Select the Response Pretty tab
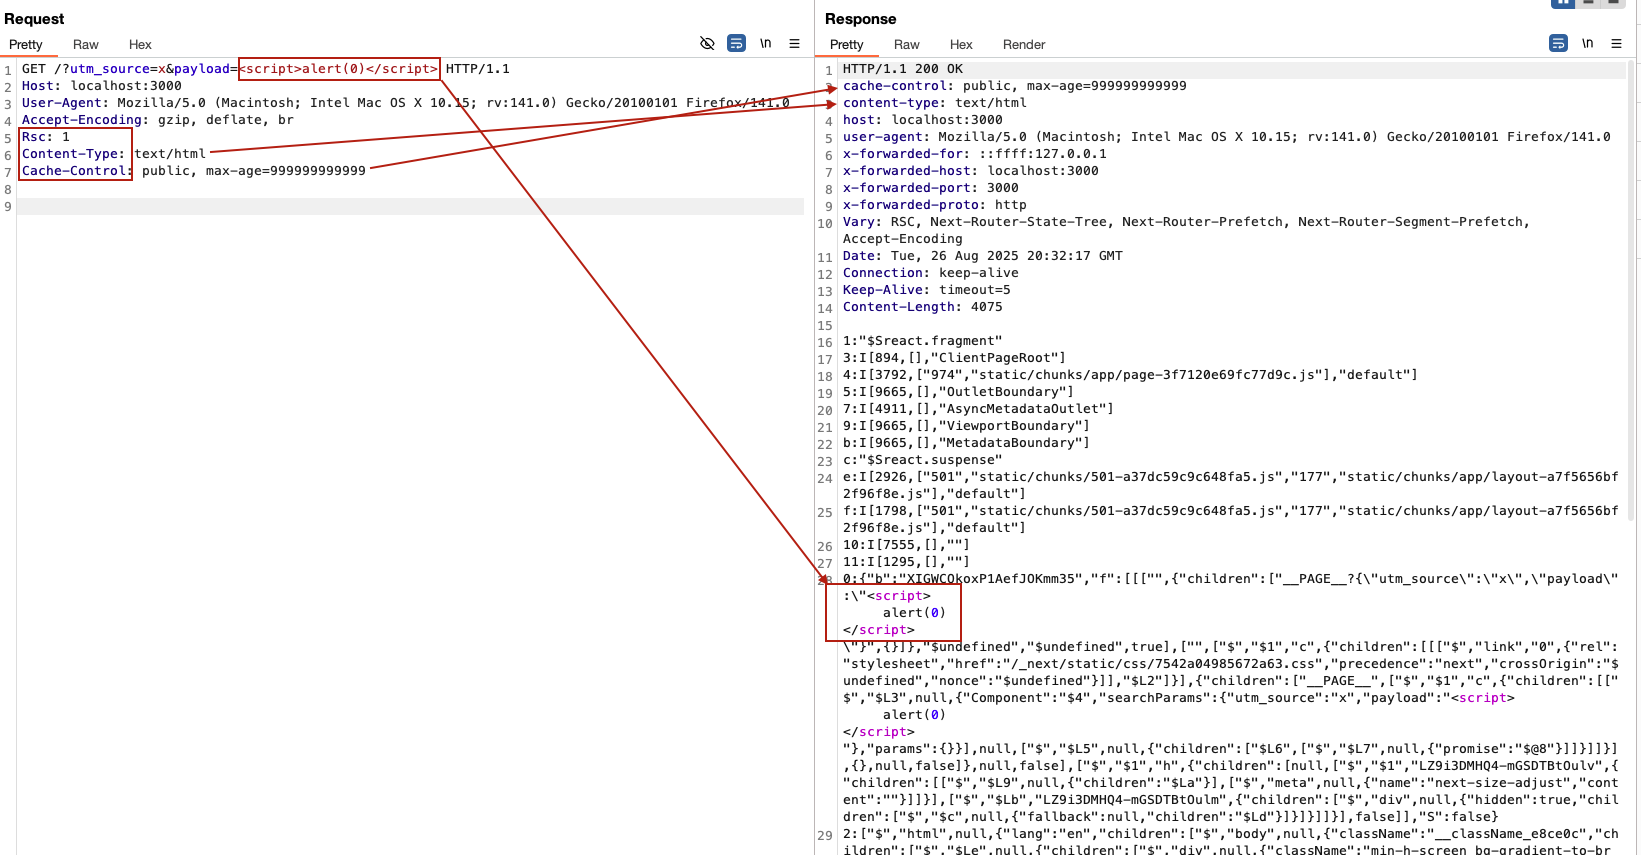Viewport: 1641px width, 855px height. [x=847, y=45]
